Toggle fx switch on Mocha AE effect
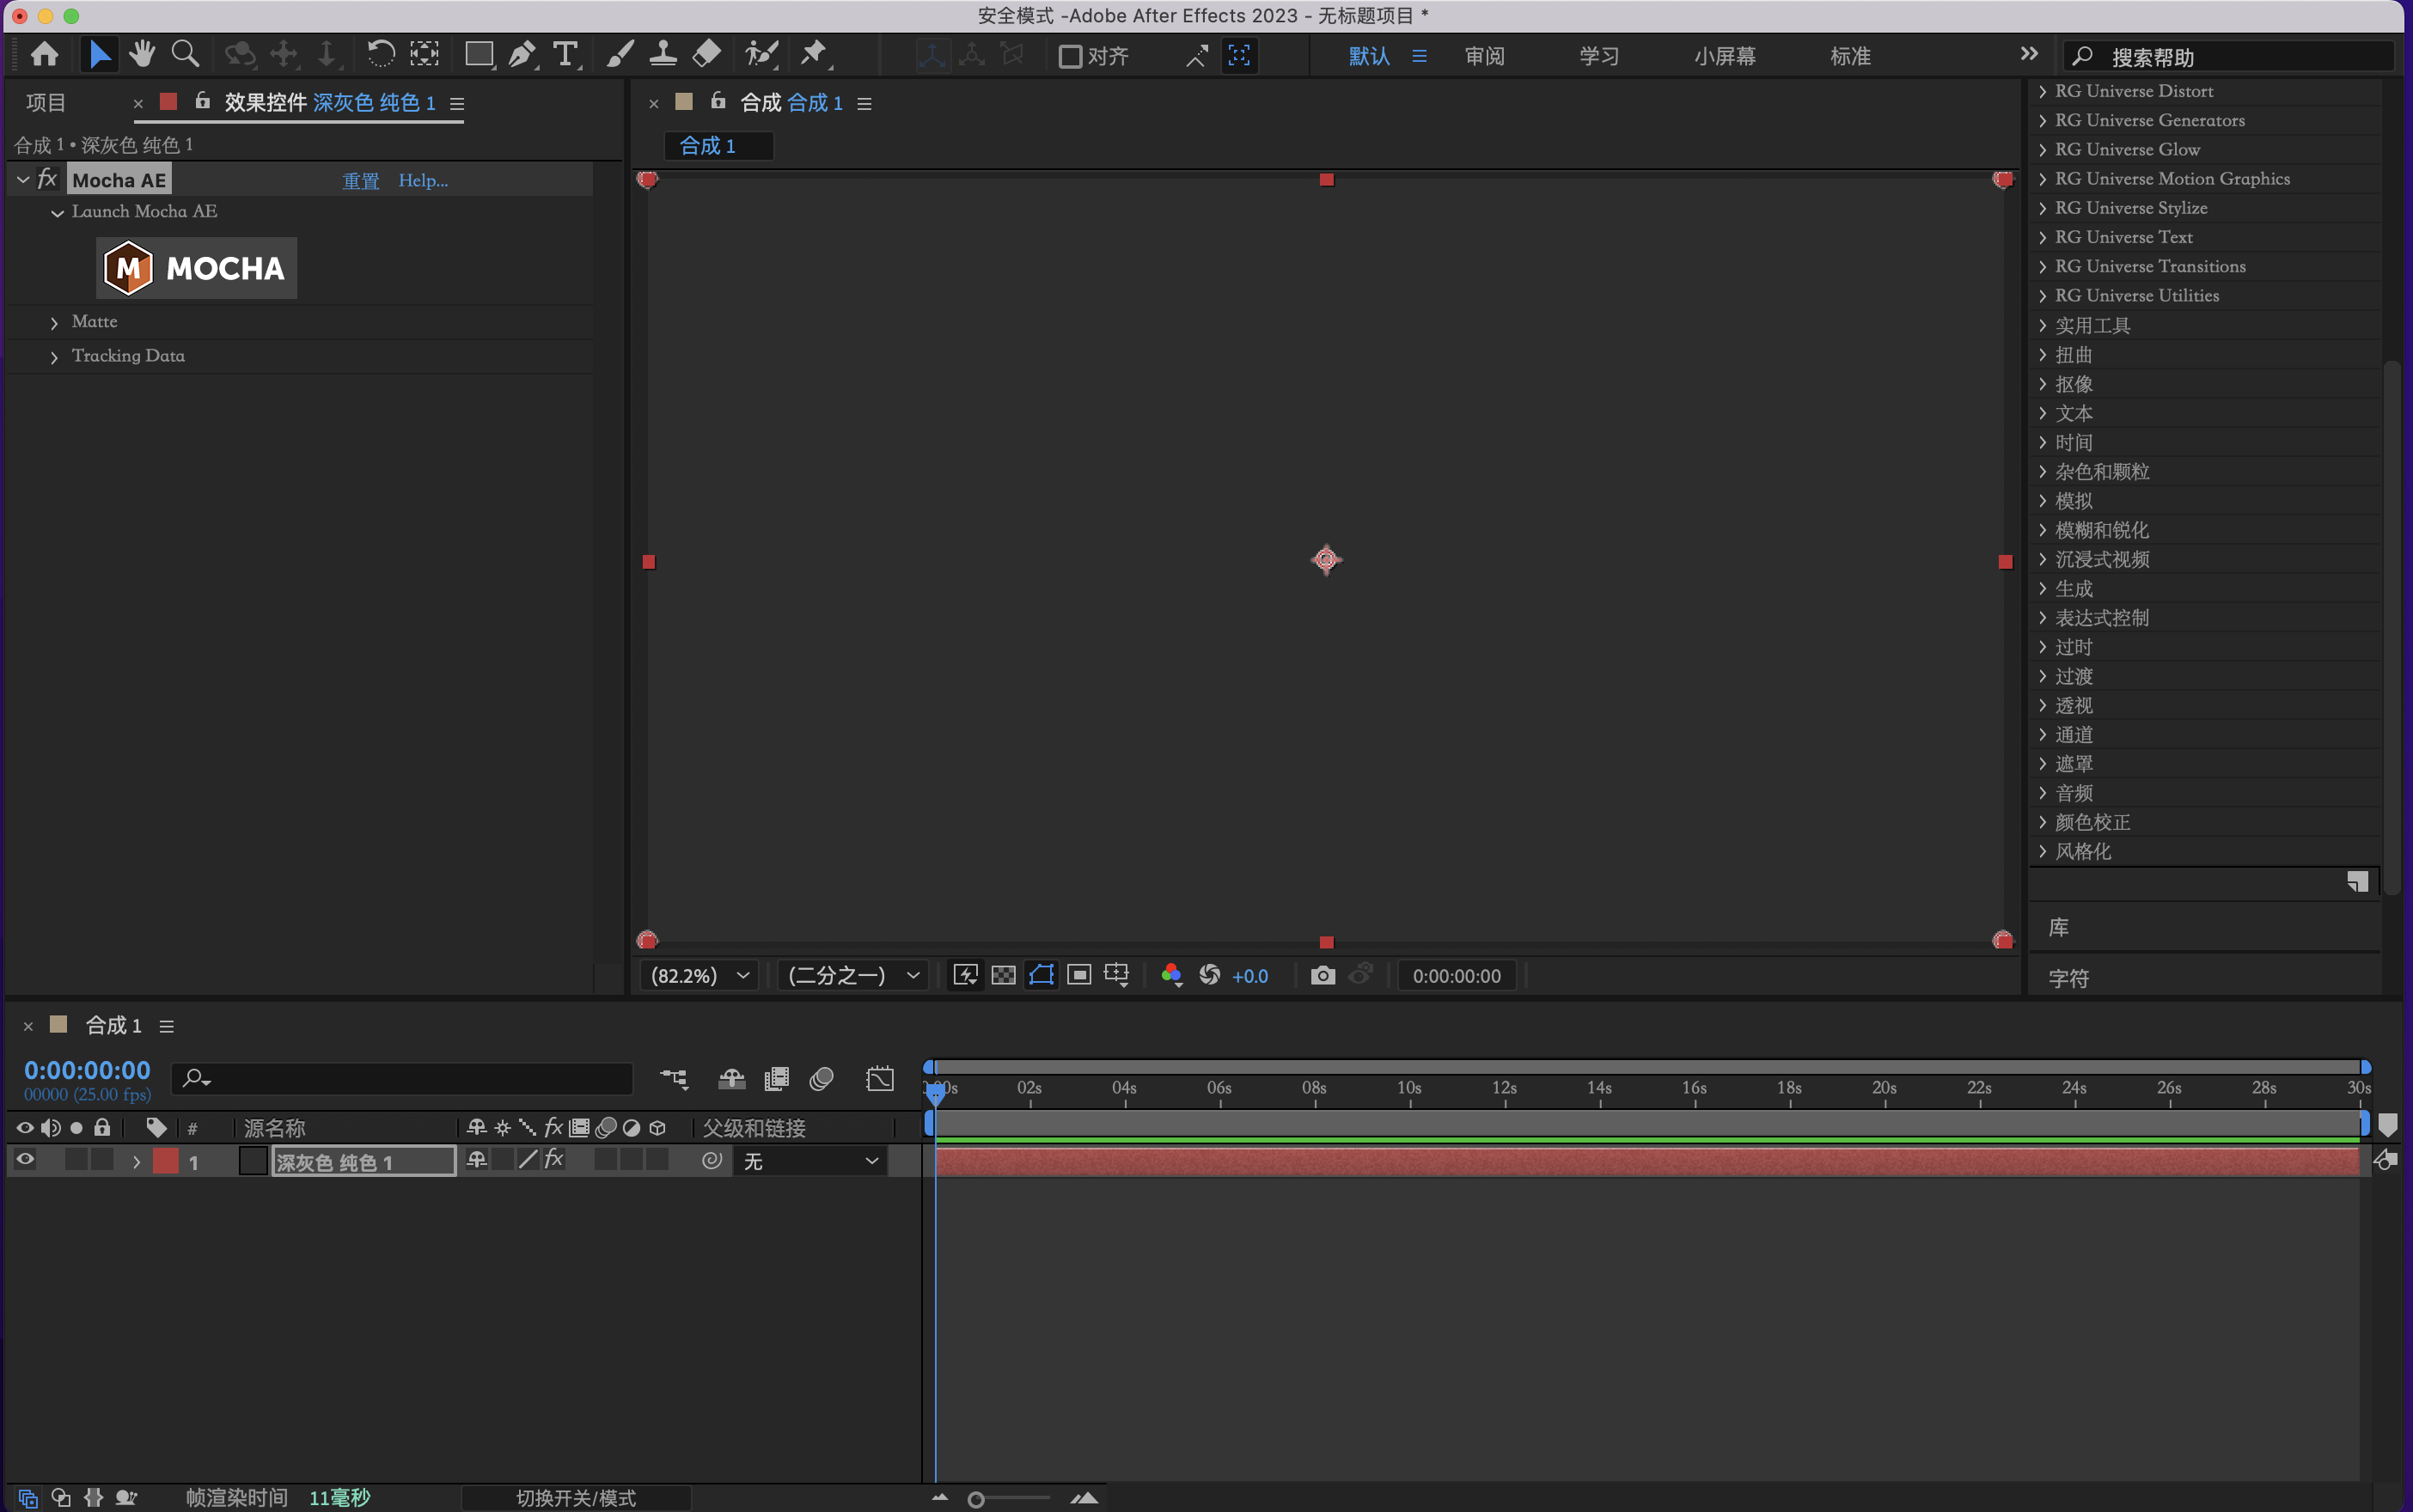The image size is (2413, 1512). [47, 180]
